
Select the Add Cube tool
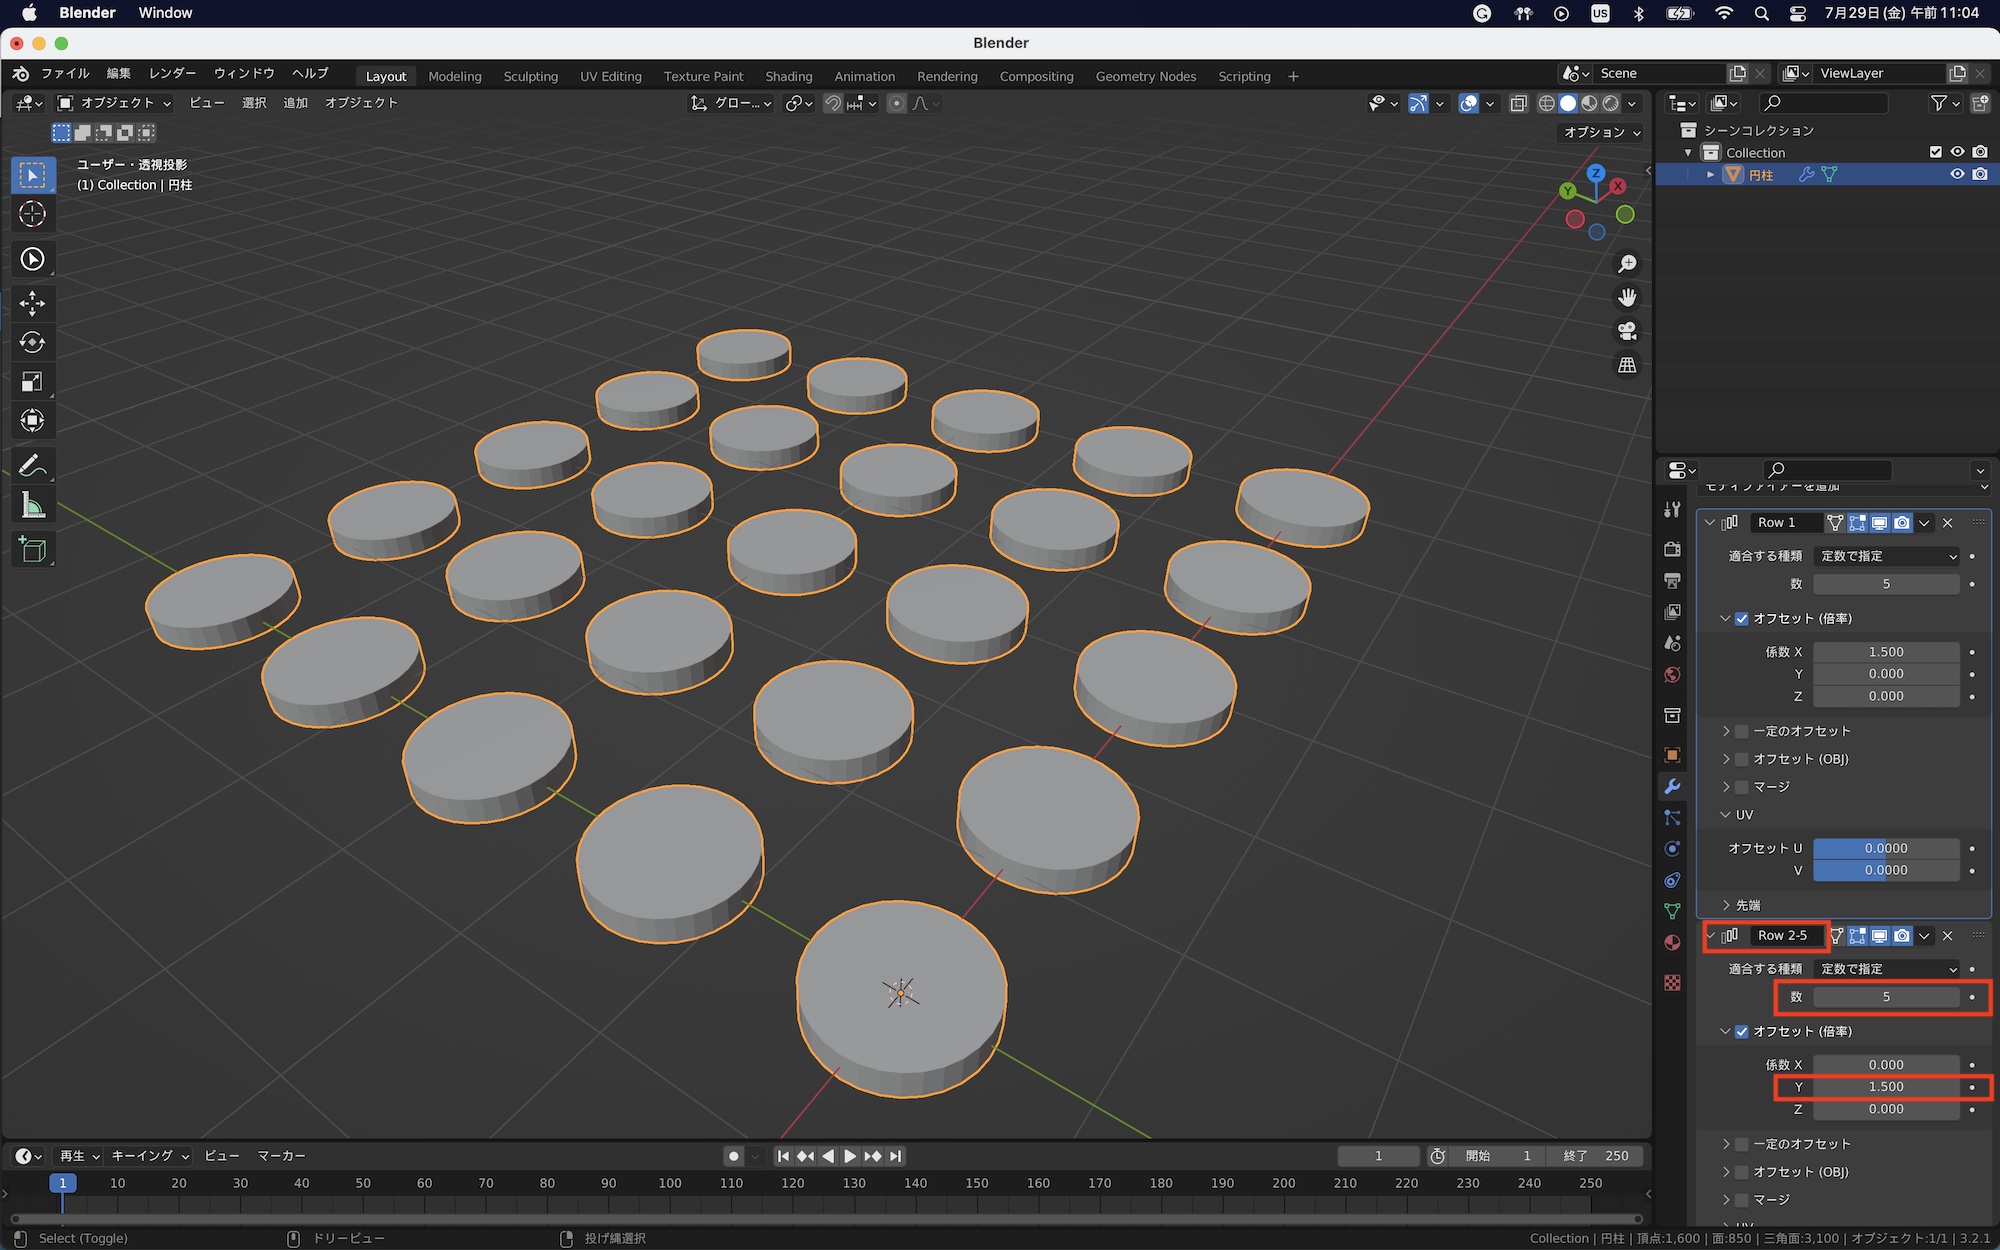click(32, 550)
